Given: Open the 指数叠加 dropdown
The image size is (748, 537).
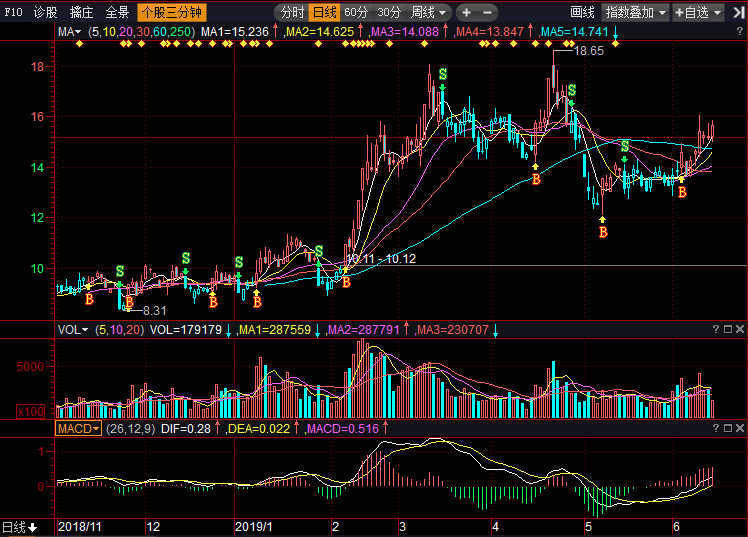Looking at the screenshot, I should [x=635, y=12].
